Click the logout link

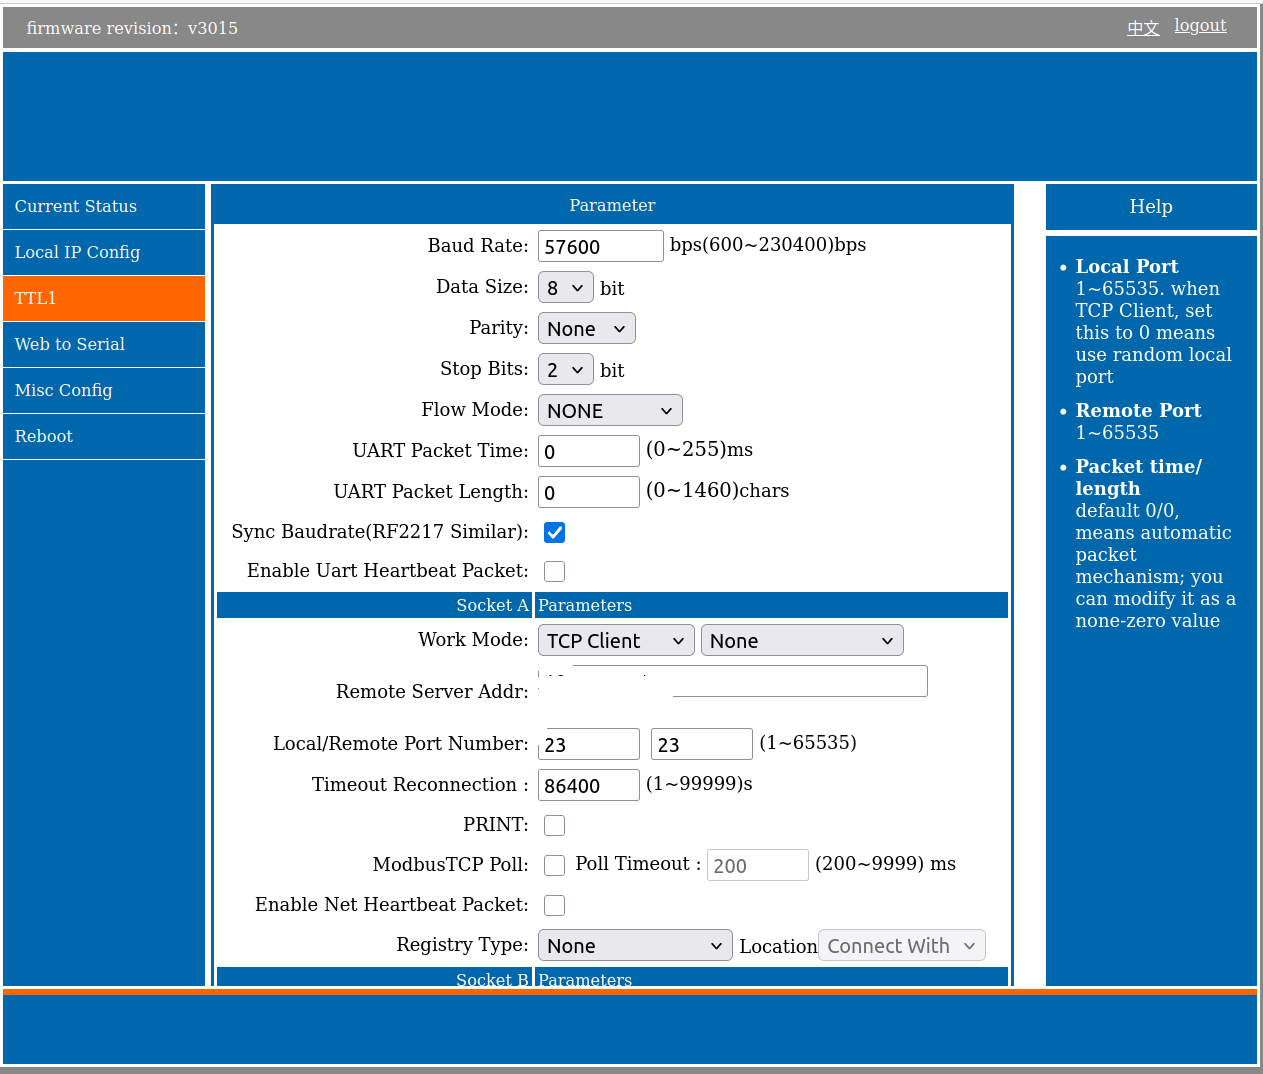[x=1200, y=26]
